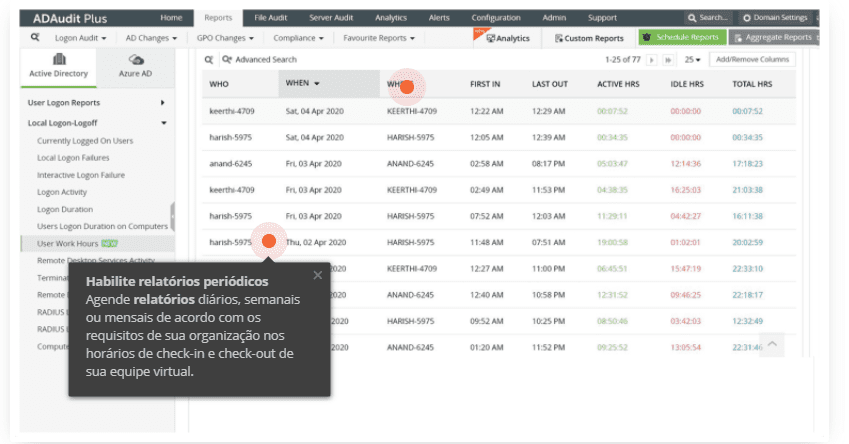Collapse the Local Logon-Logoff section

163,123
